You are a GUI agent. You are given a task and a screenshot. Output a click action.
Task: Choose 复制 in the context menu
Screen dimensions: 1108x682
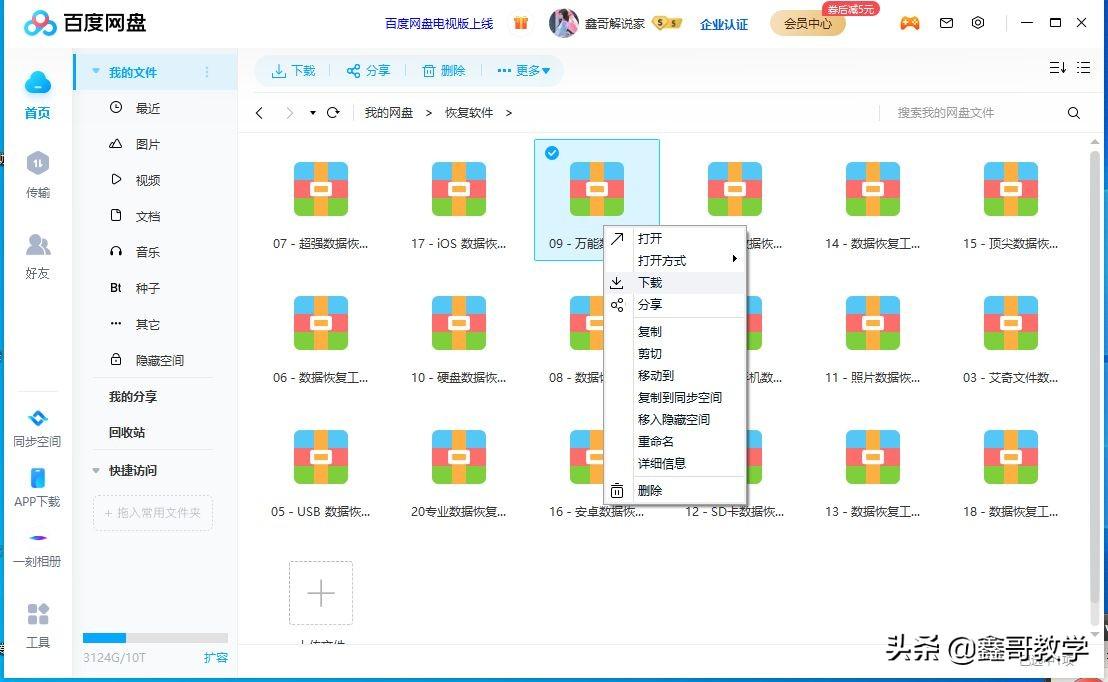point(675,331)
